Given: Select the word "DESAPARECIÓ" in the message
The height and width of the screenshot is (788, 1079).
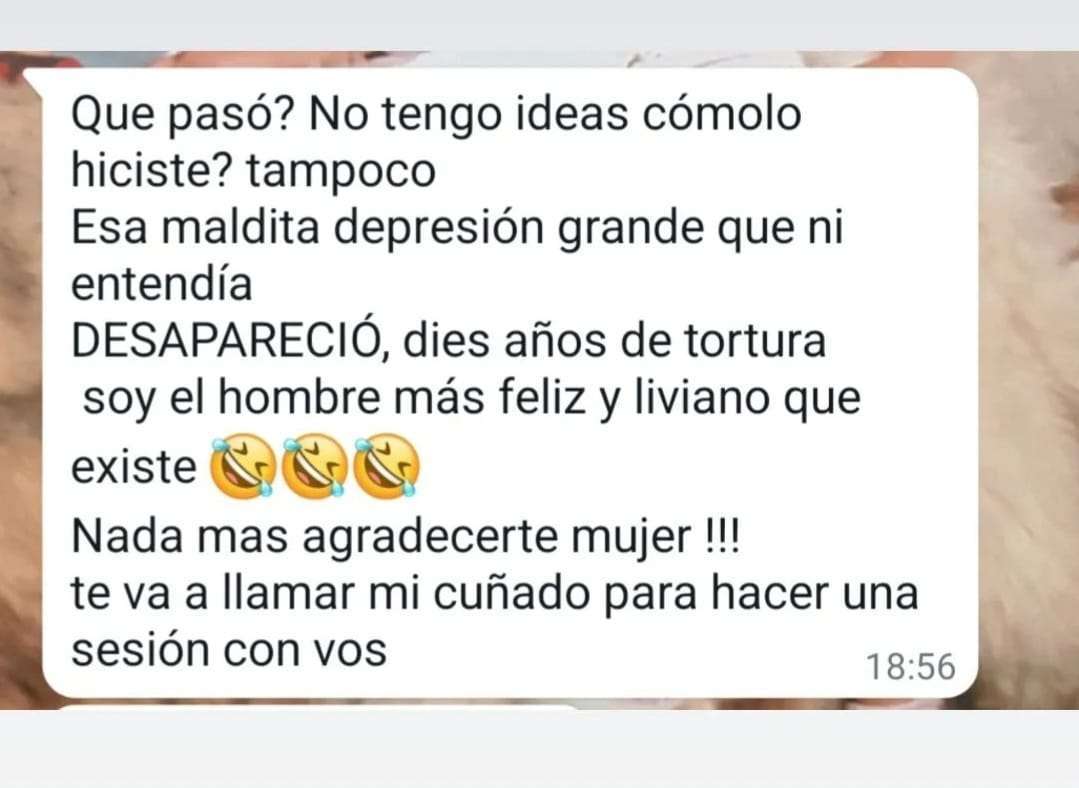Looking at the screenshot, I should click(x=227, y=341).
